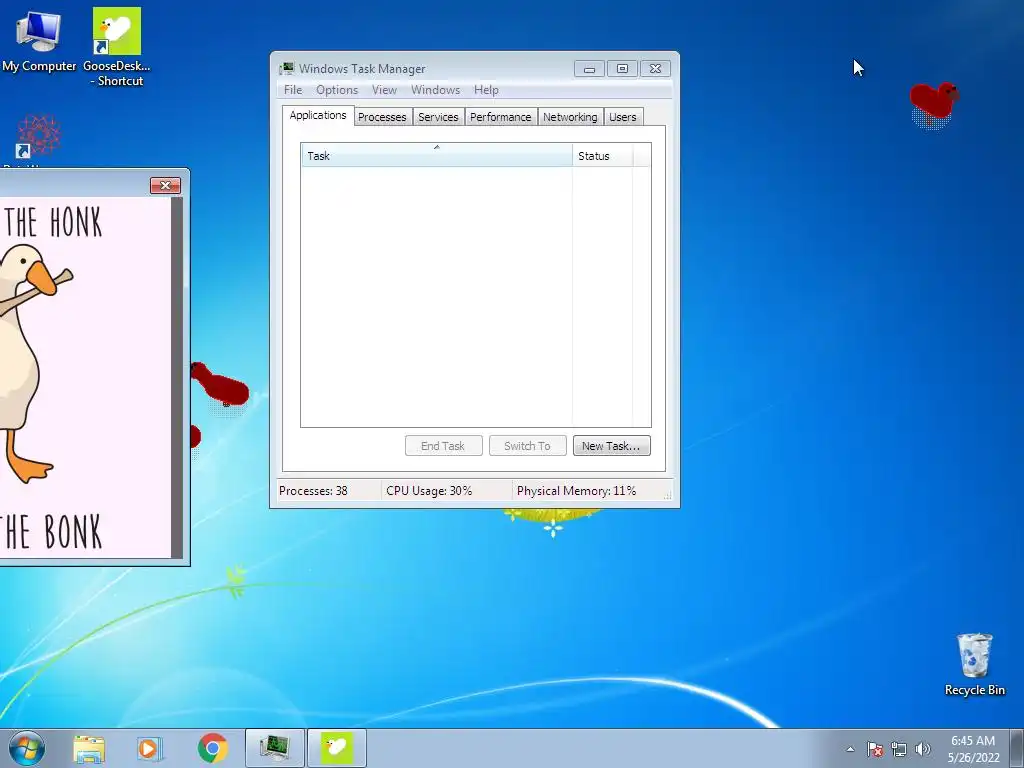
Task: Click the Physical Memory: 11% status text
Action: pyautogui.click(x=577, y=490)
